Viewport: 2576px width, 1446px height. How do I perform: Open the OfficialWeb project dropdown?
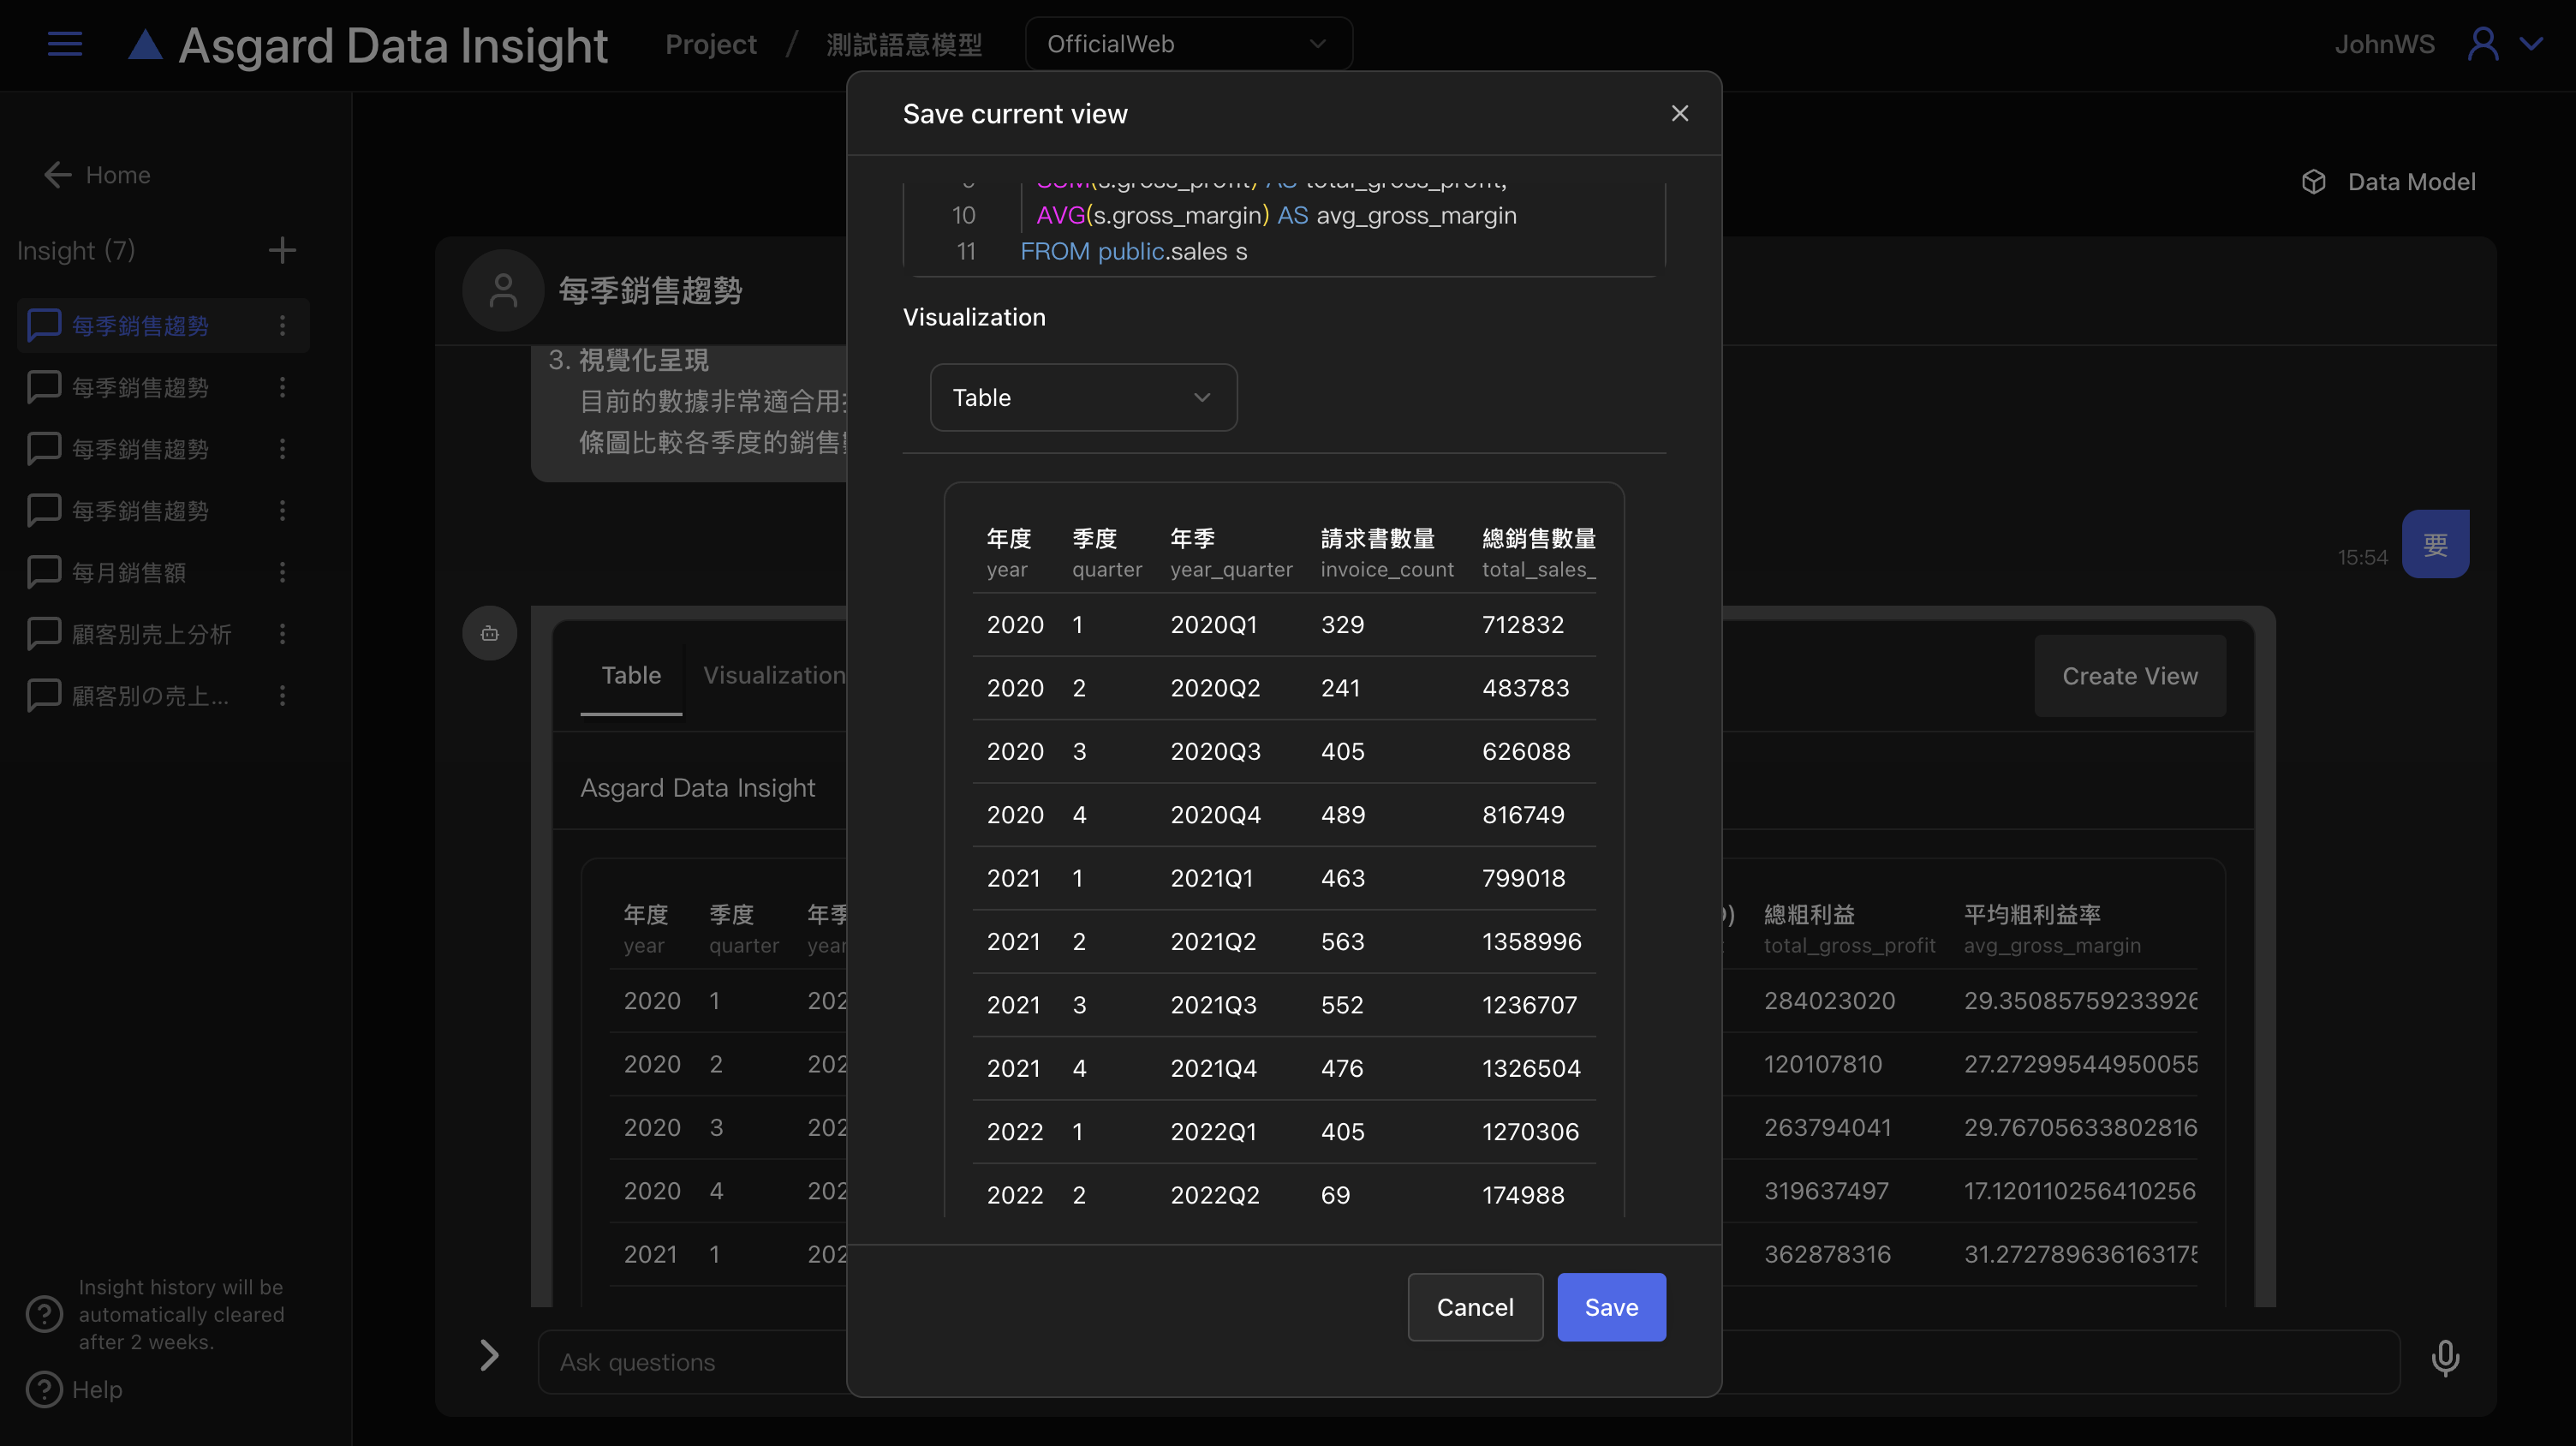click(1188, 44)
